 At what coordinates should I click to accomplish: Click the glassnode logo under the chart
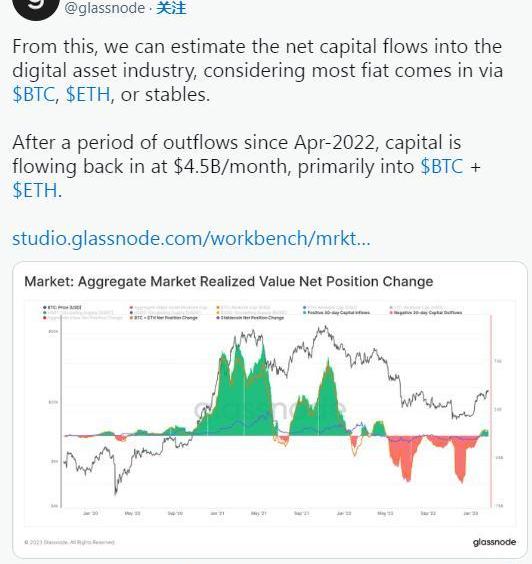(x=494, y=542)
